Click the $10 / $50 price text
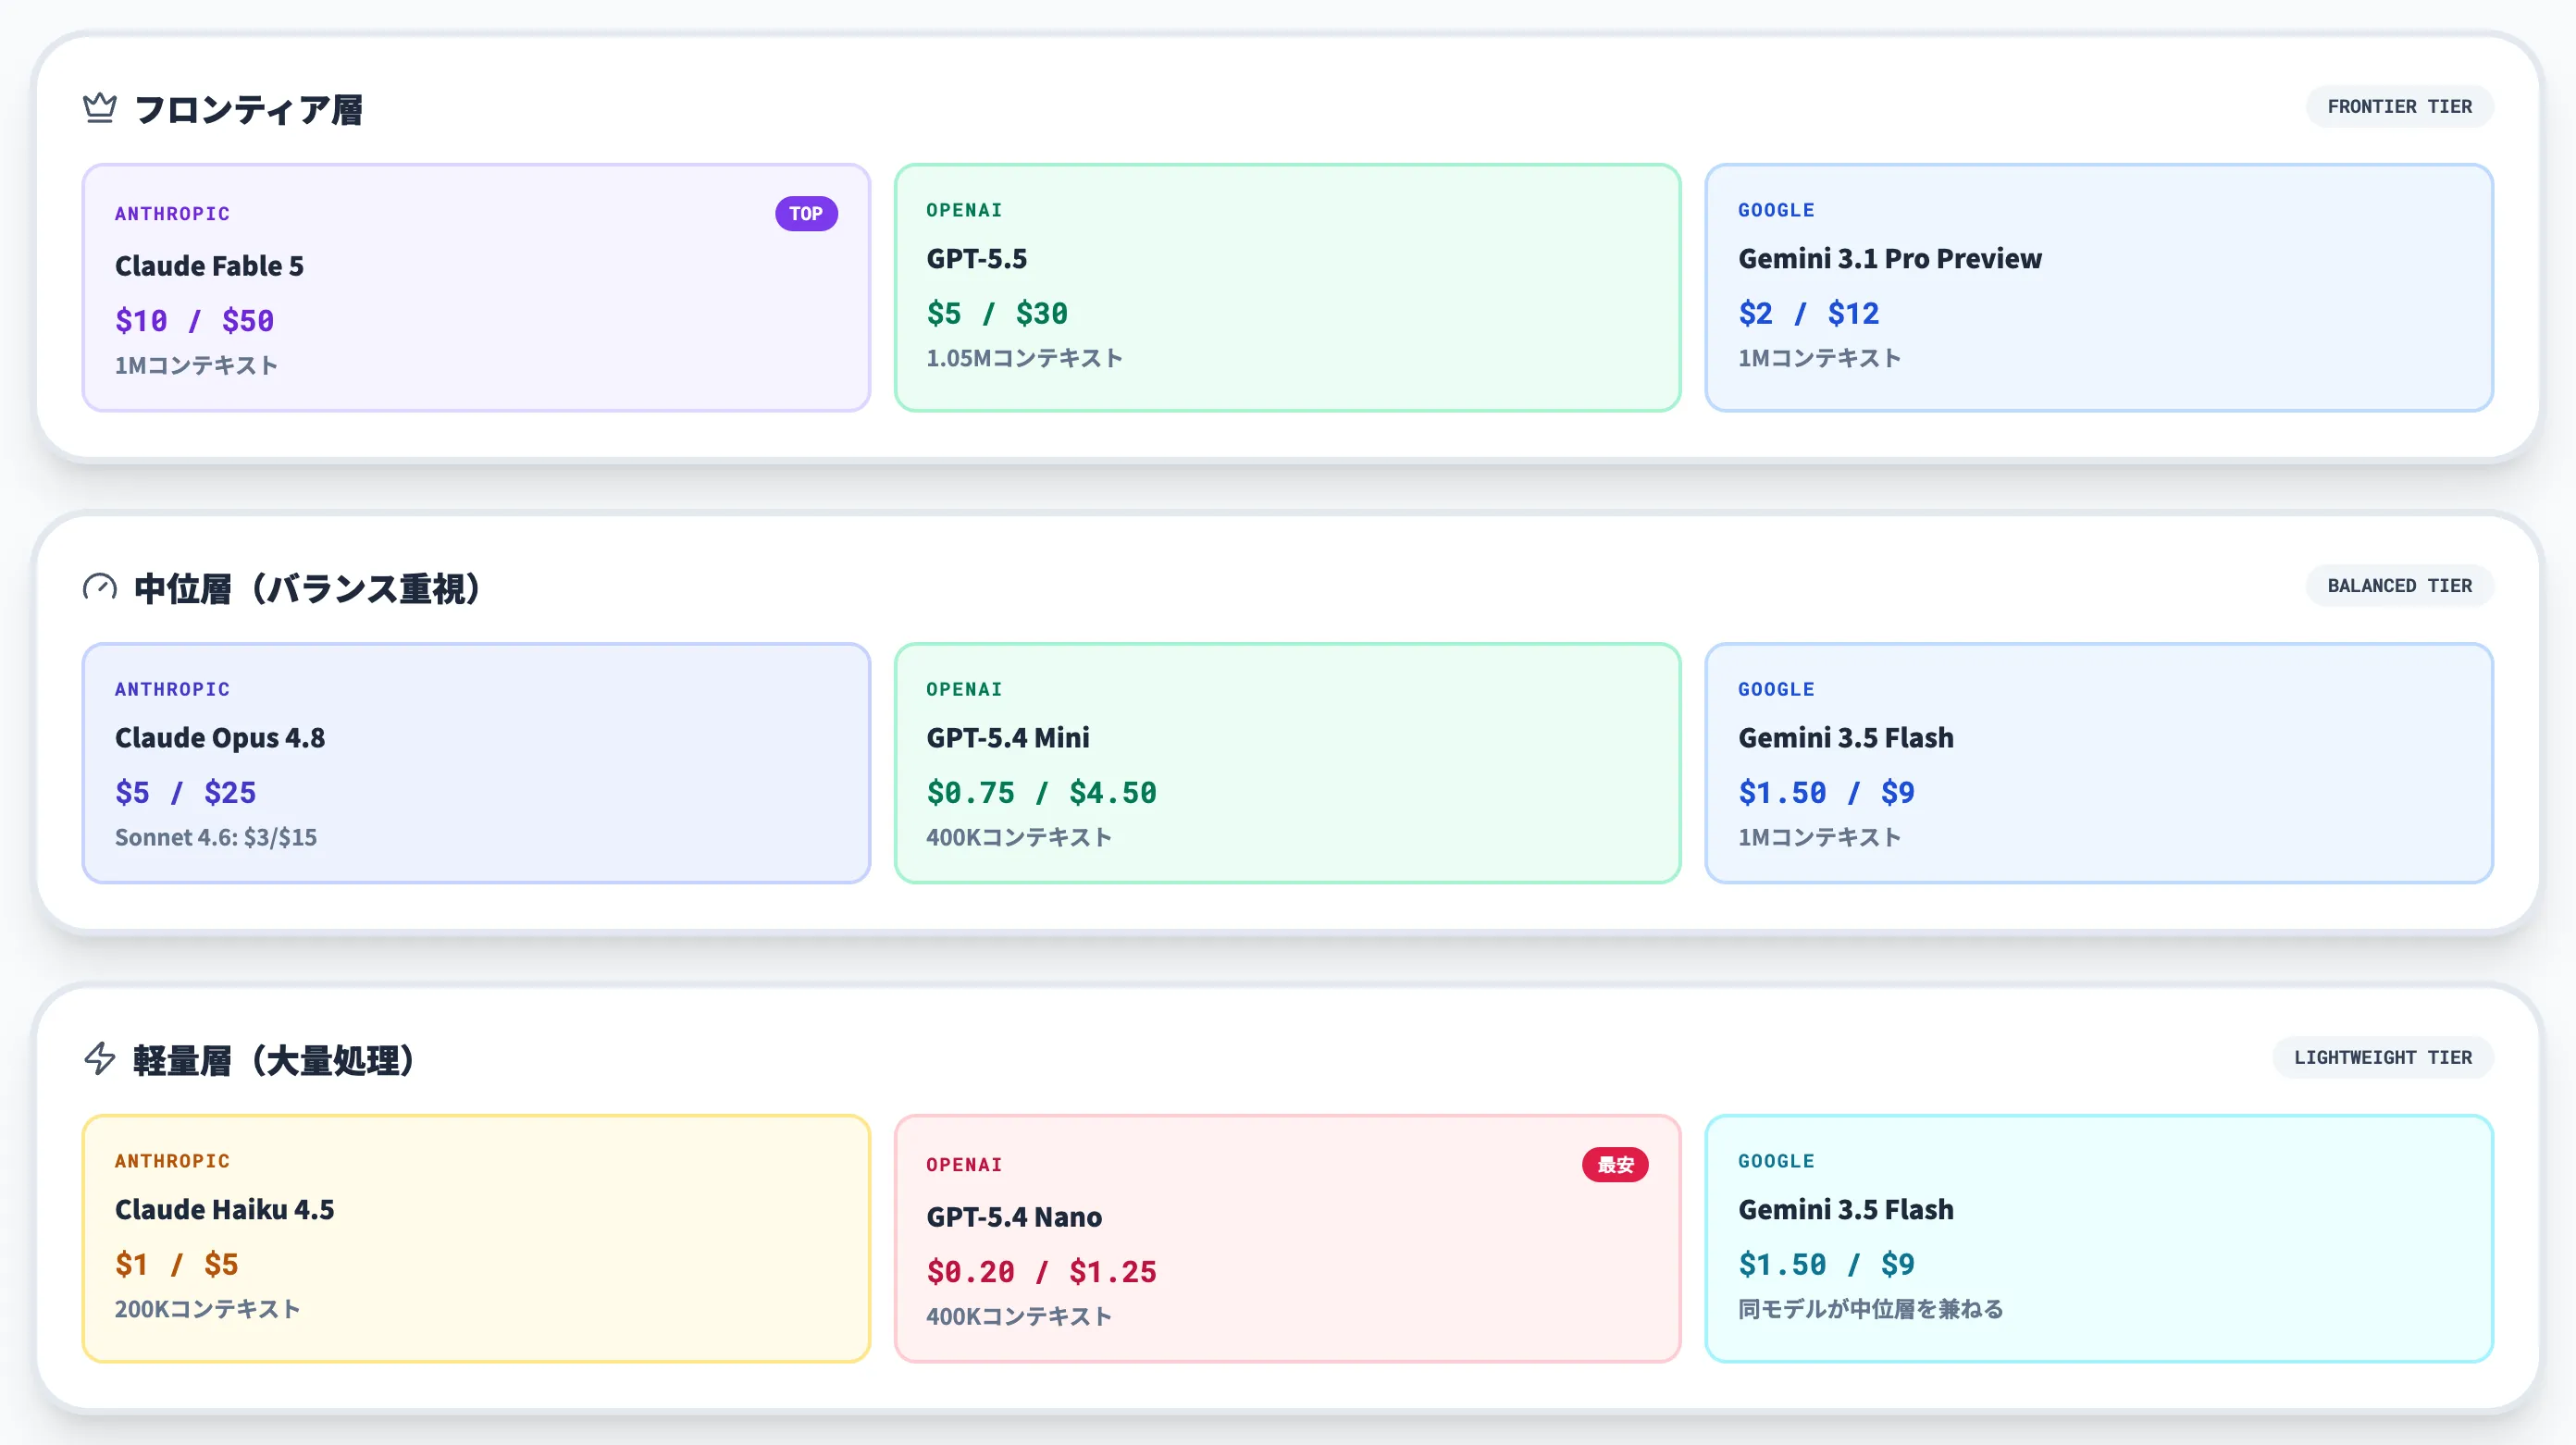The height and width of the screenshot is (1445, 2576). point(194,321)
